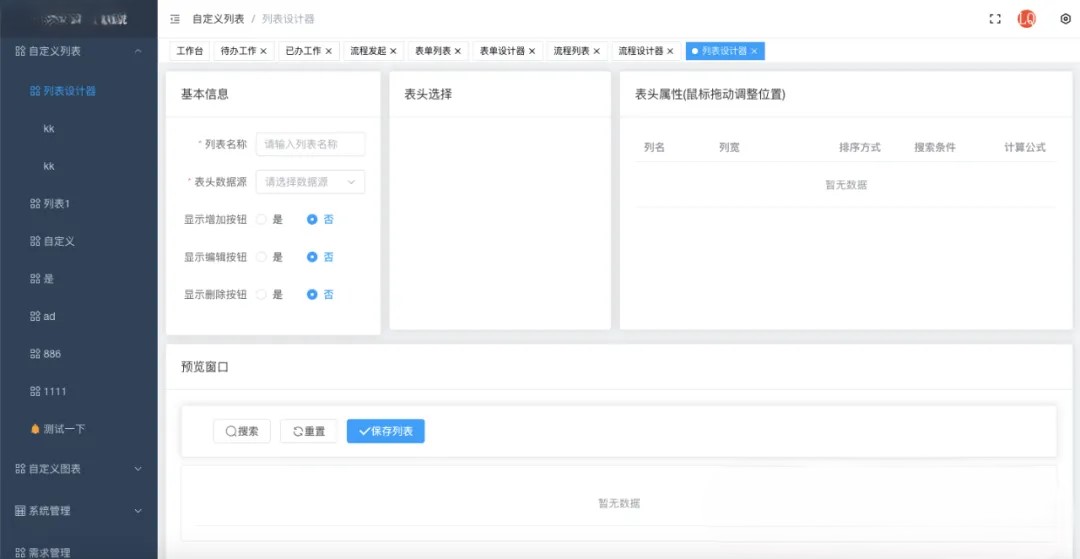Click the 重置 button
The image size is (1080, 559).
(309, 431)
